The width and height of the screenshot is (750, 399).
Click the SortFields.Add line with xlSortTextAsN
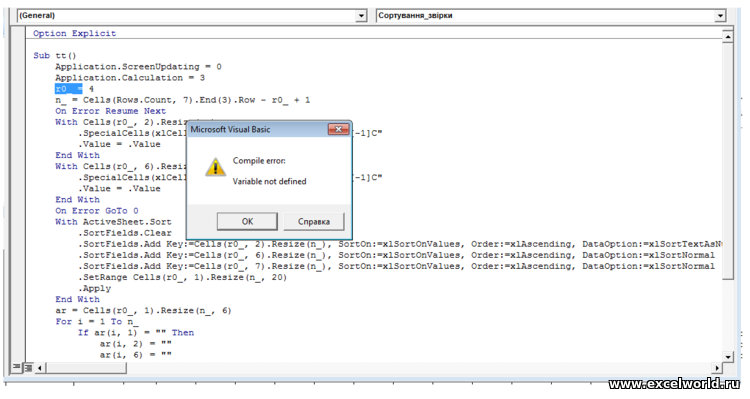pyautogui.click(x=400, y=244)
